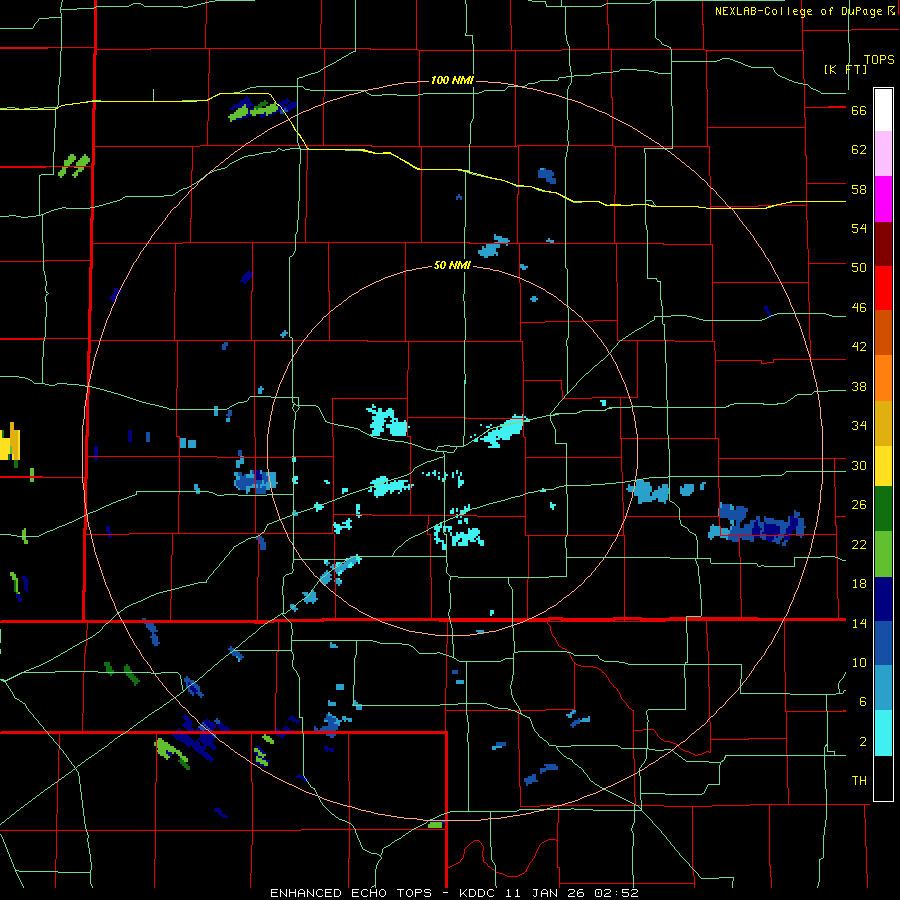This screenshot has width=900, height=900.
Task: Click the green echo near top-left yellow line
Action: click(x=253, y=110)
